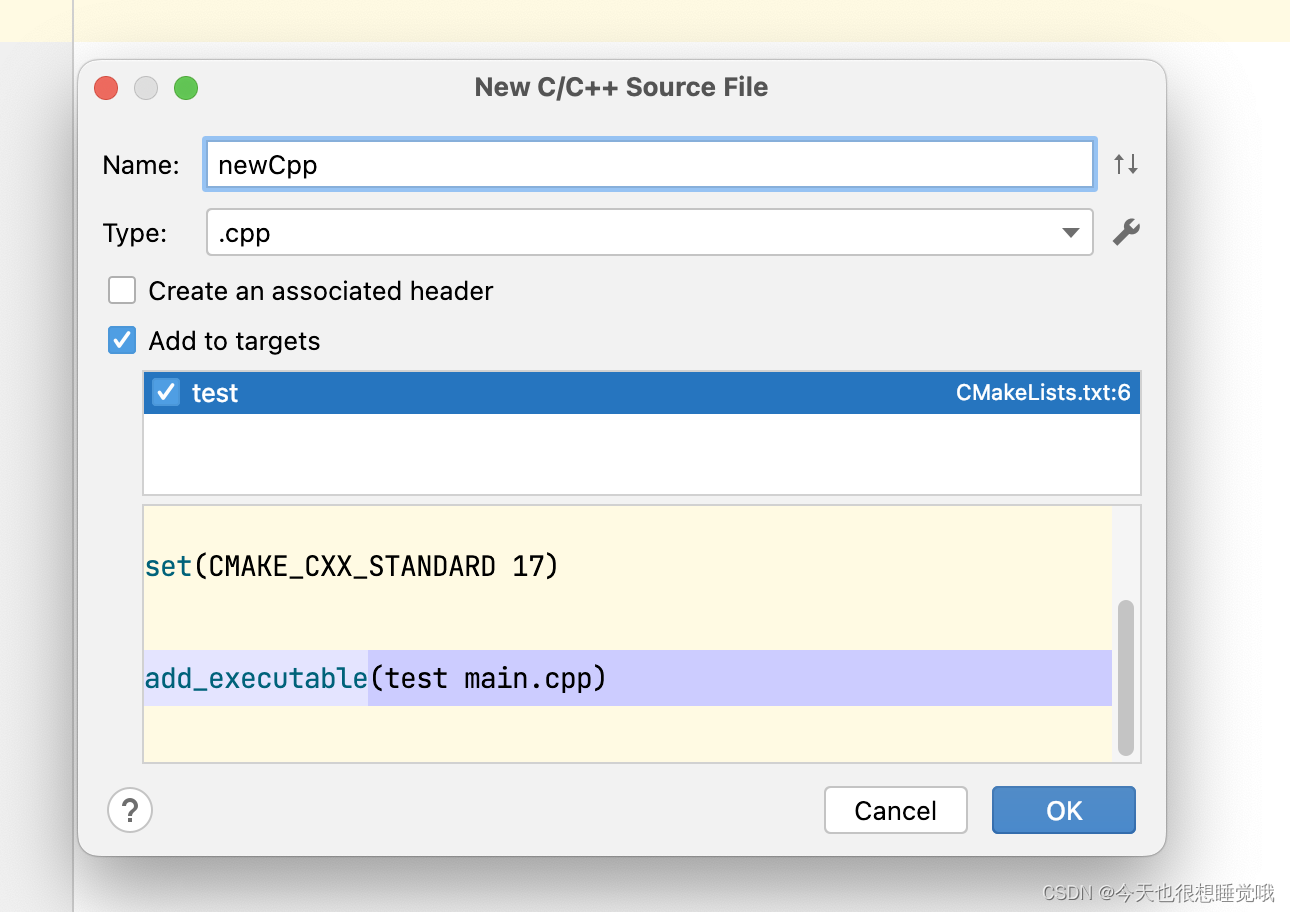1290x912 pixels.
Task: Open help via the question mark icon
Action: click(130, 809)
